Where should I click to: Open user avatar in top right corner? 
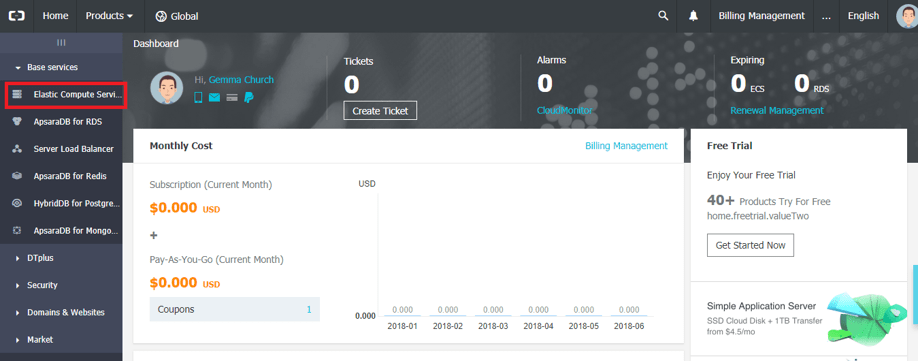(907, 16)
